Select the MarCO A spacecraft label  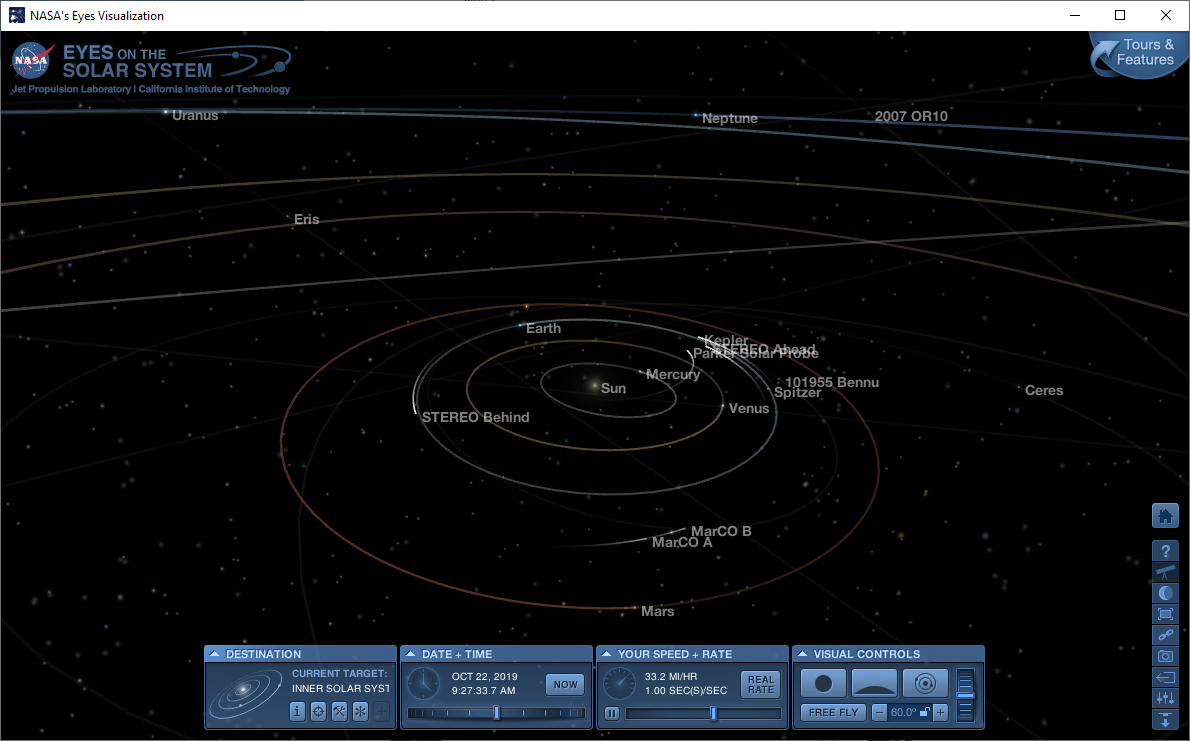coord(682,542)
